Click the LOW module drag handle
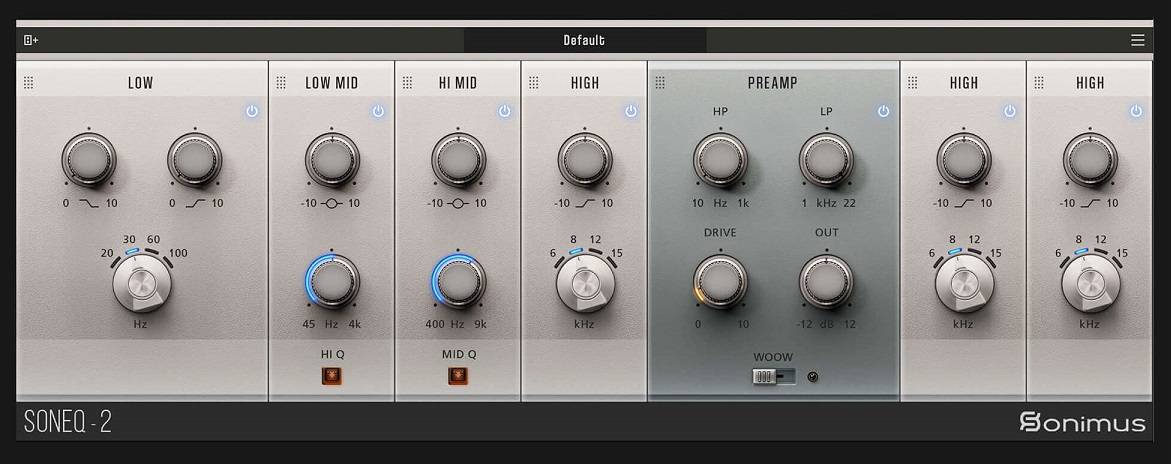This screenshot has height=464, width=1171. [28, 83]
